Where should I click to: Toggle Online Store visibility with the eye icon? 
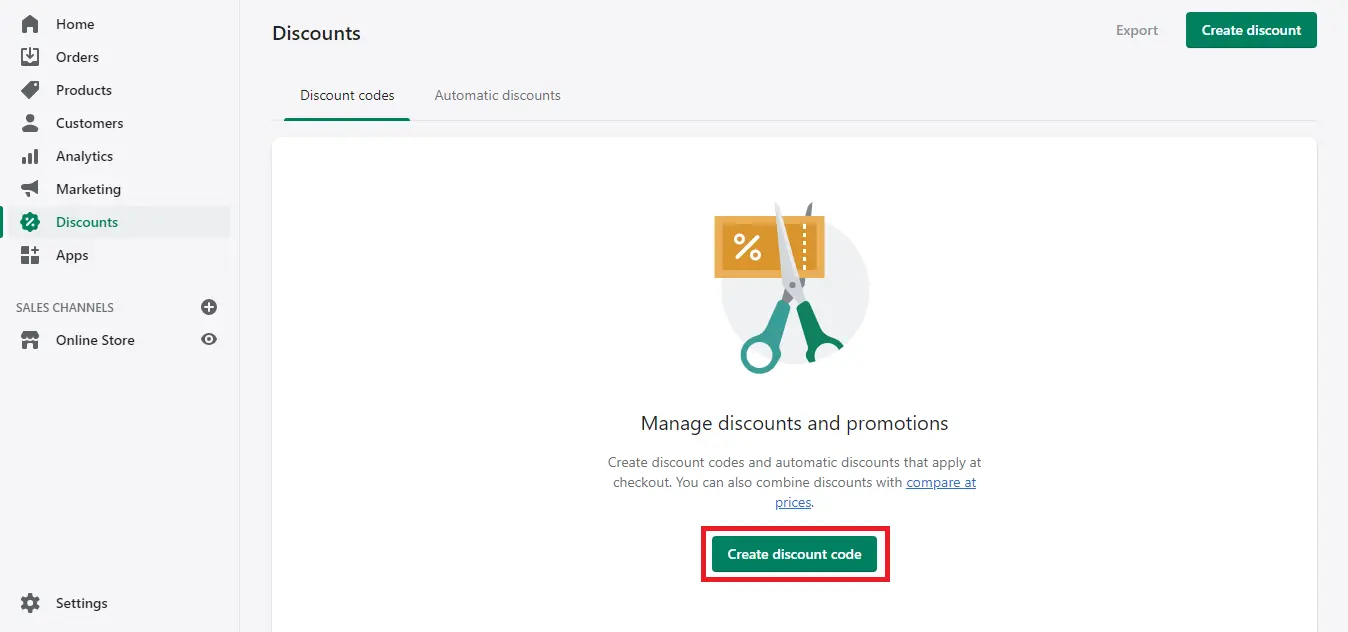pos(208,339)
